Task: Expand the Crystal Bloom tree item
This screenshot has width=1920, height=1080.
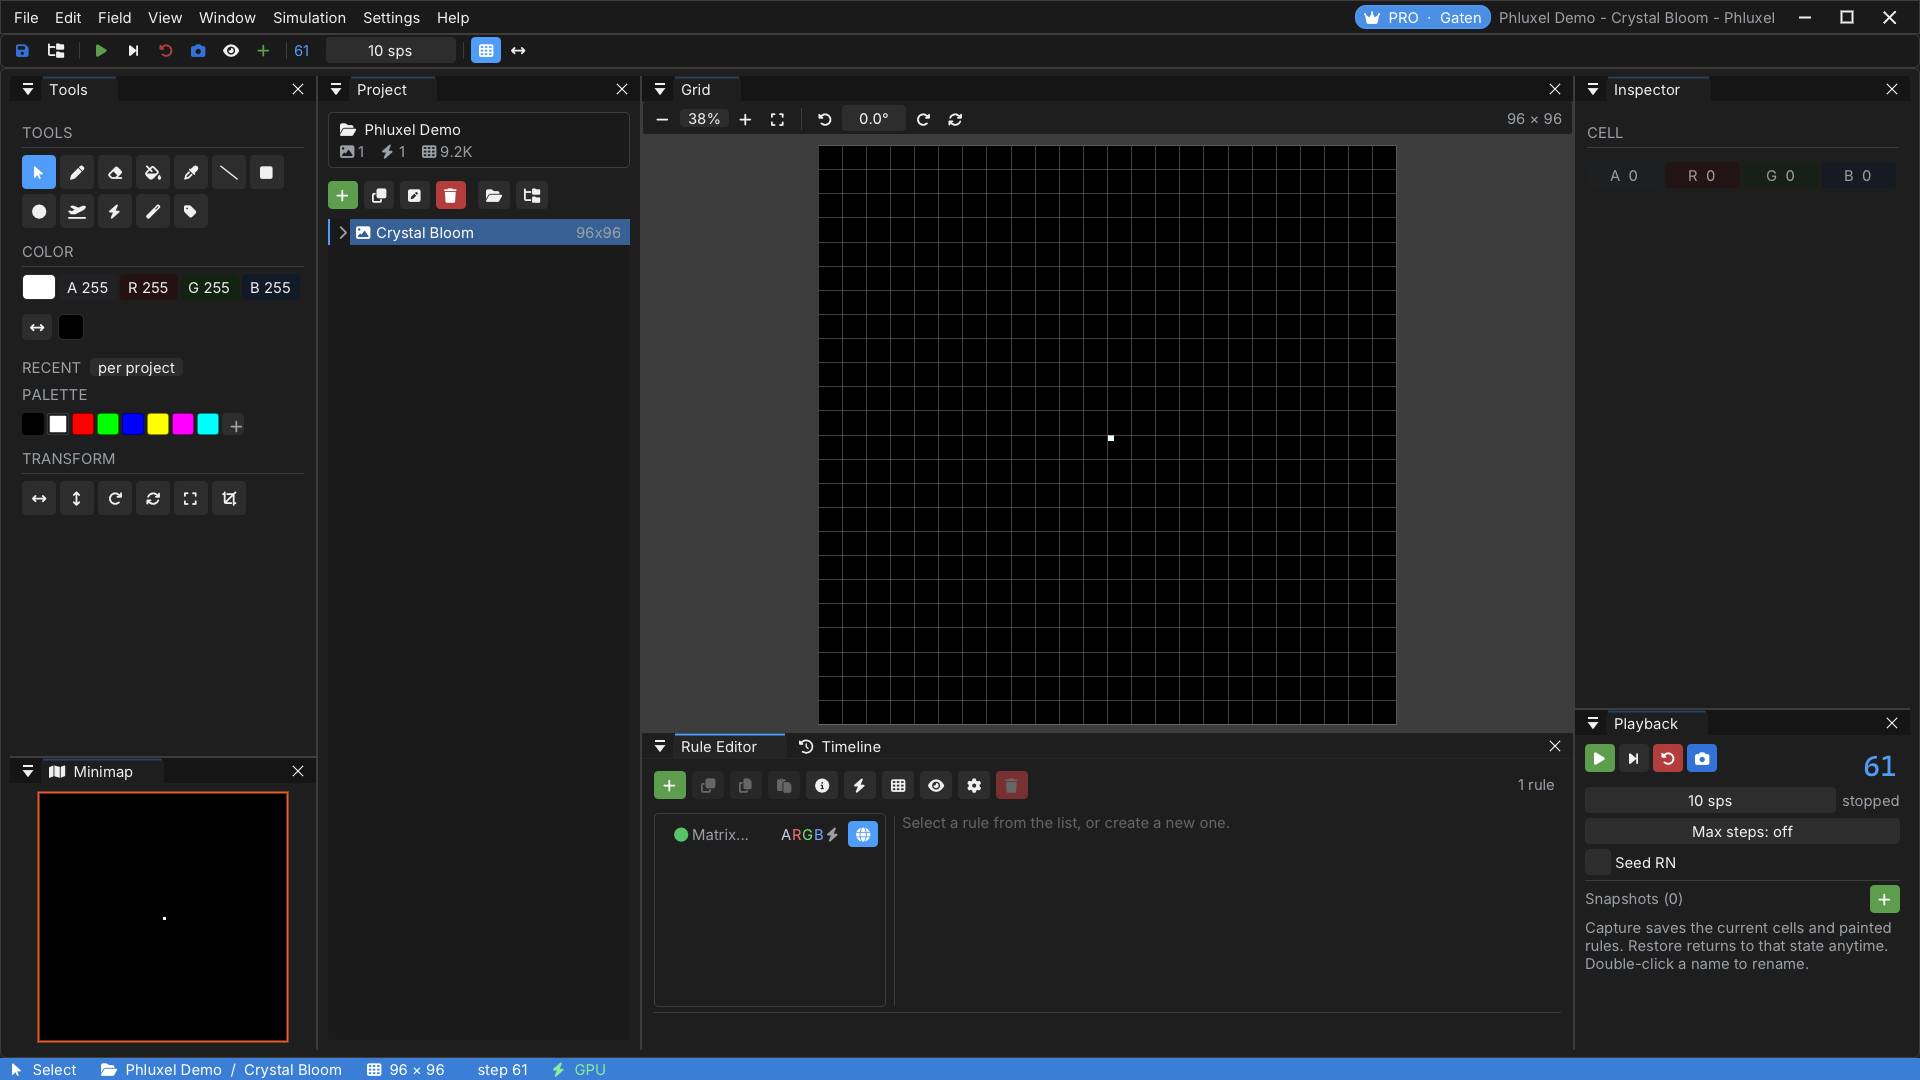Action: (343, 233)
